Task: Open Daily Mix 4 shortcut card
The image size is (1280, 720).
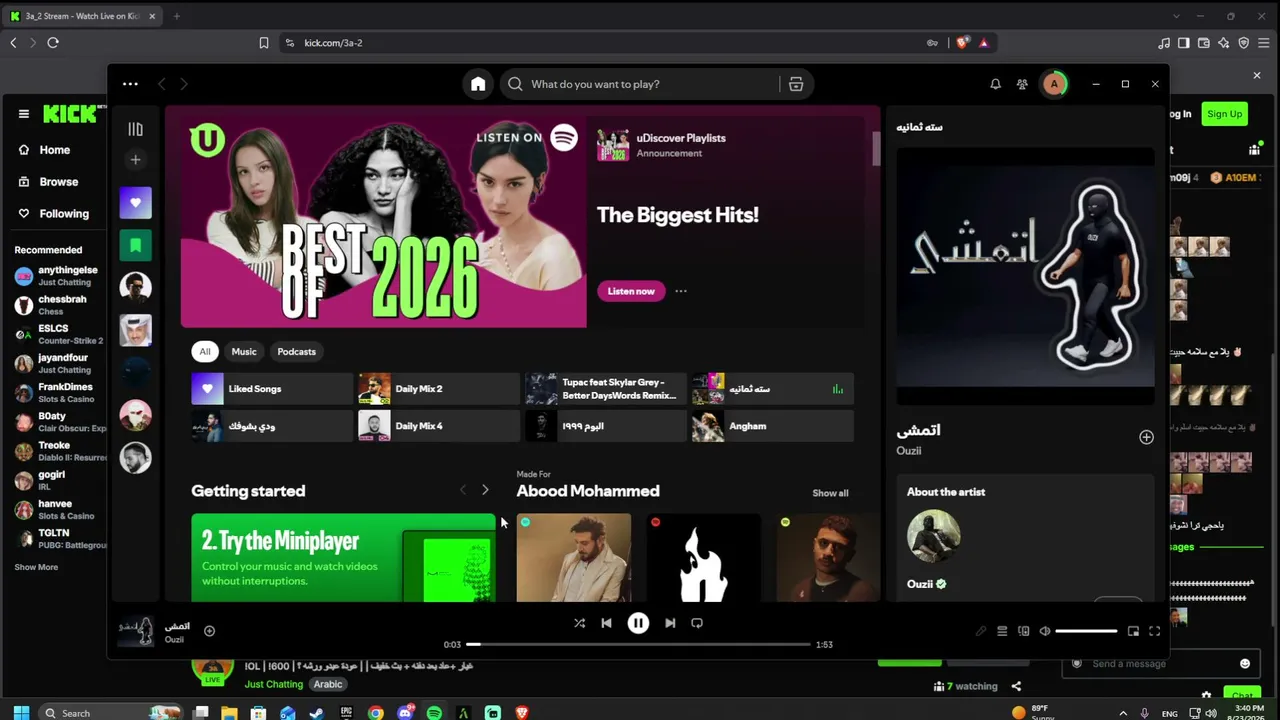Action: point(439,426)
